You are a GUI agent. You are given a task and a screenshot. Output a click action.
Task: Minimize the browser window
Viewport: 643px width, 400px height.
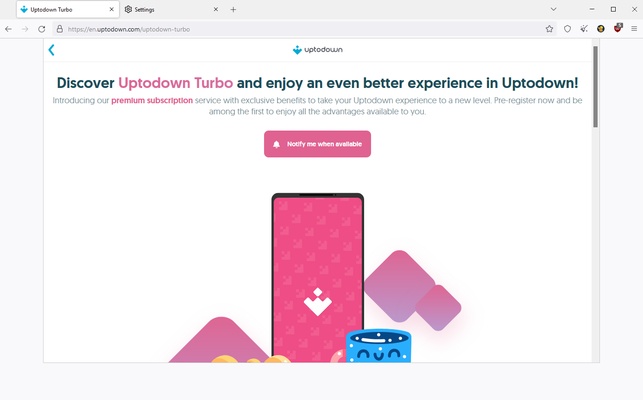pos(592,9)
